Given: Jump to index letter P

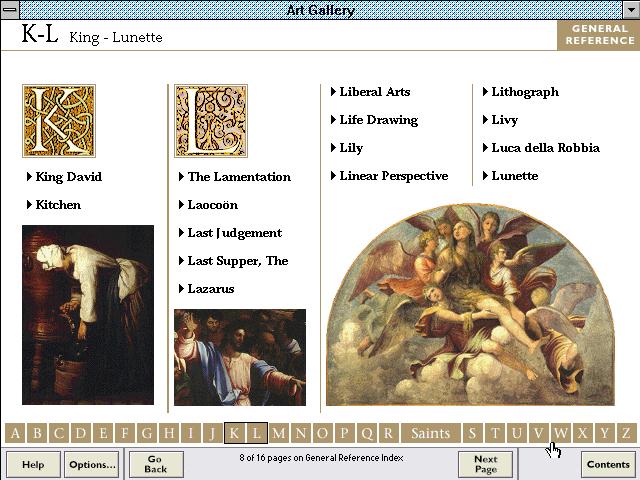Looking at the screenshot, I should click(x=344, y=433).
